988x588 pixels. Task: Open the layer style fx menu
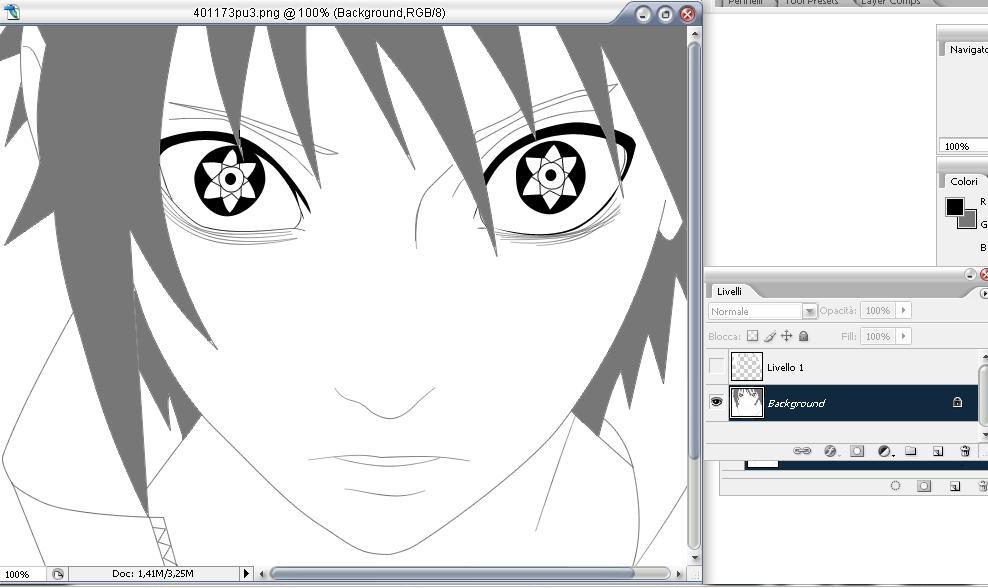coord(830,451)
